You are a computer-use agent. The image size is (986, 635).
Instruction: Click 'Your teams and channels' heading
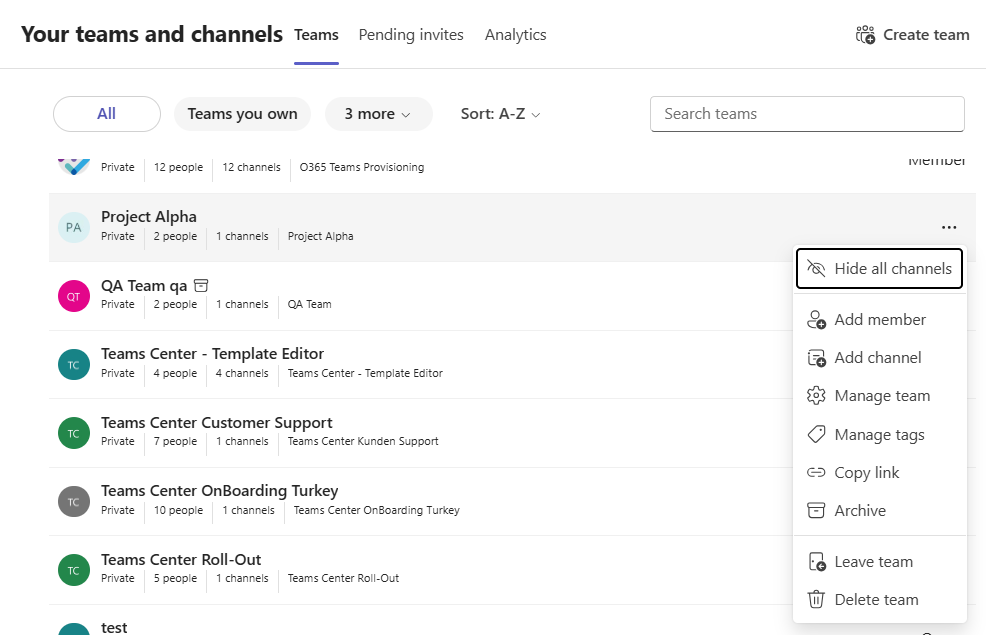(152, 34)
